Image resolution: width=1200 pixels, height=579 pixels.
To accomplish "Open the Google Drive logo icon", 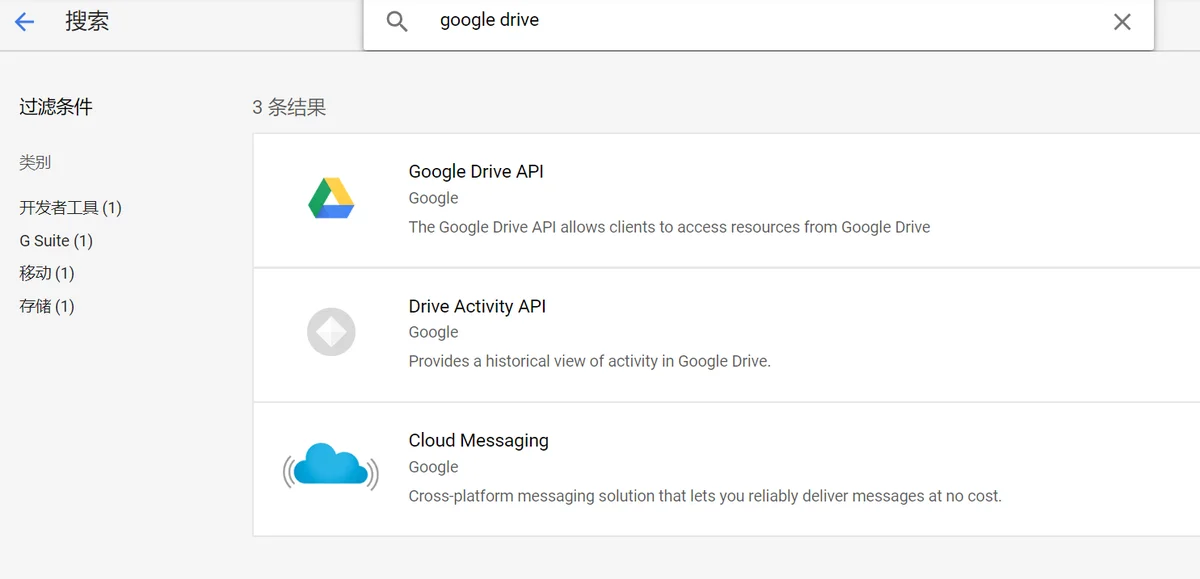I will [x=331, y=198].
